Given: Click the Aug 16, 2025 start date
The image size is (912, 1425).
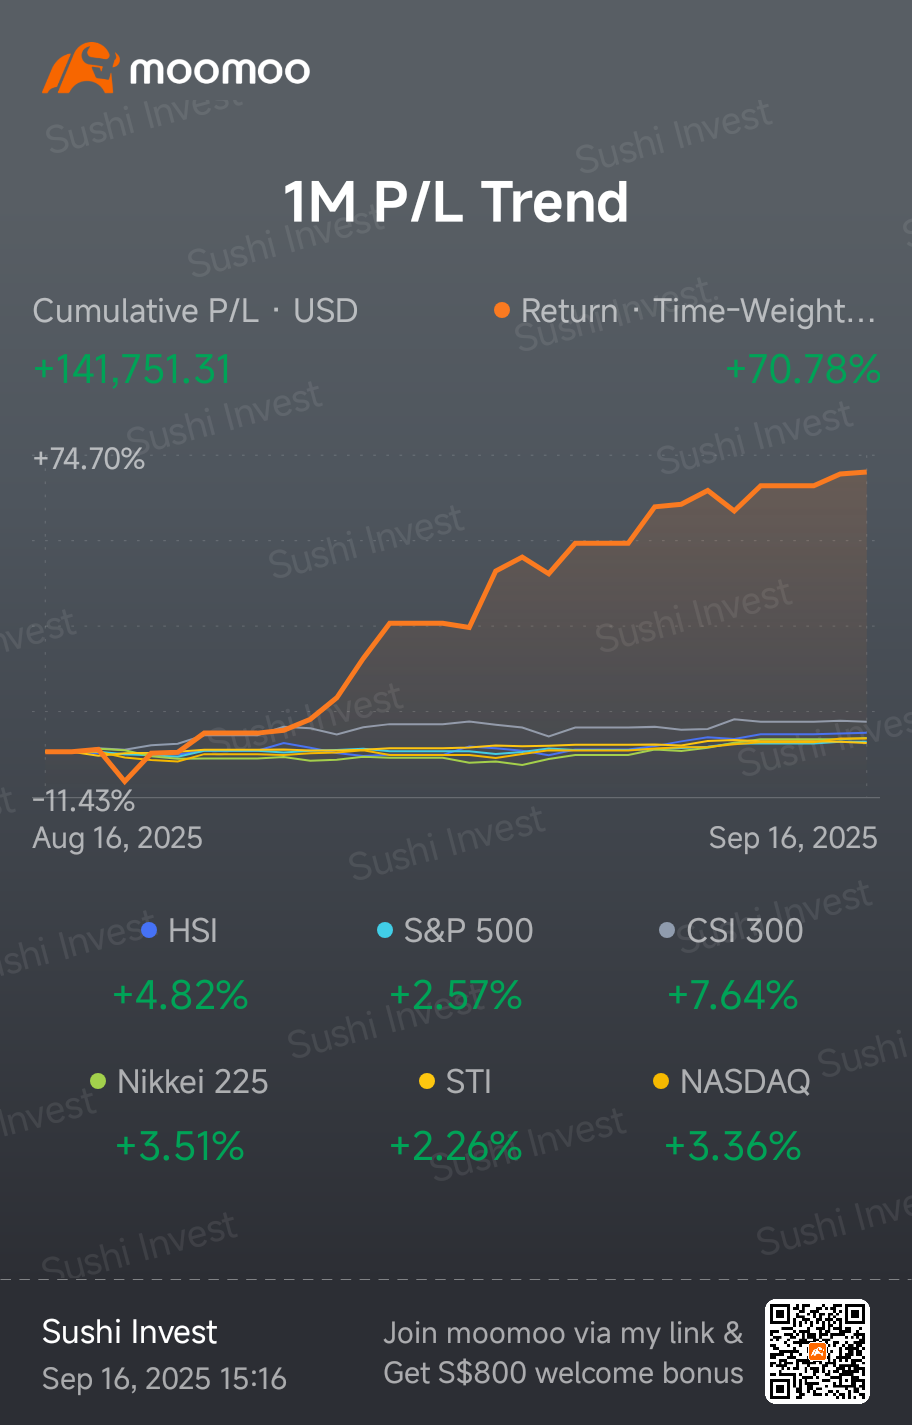Looking at the screenshot, I should [118, 838].
